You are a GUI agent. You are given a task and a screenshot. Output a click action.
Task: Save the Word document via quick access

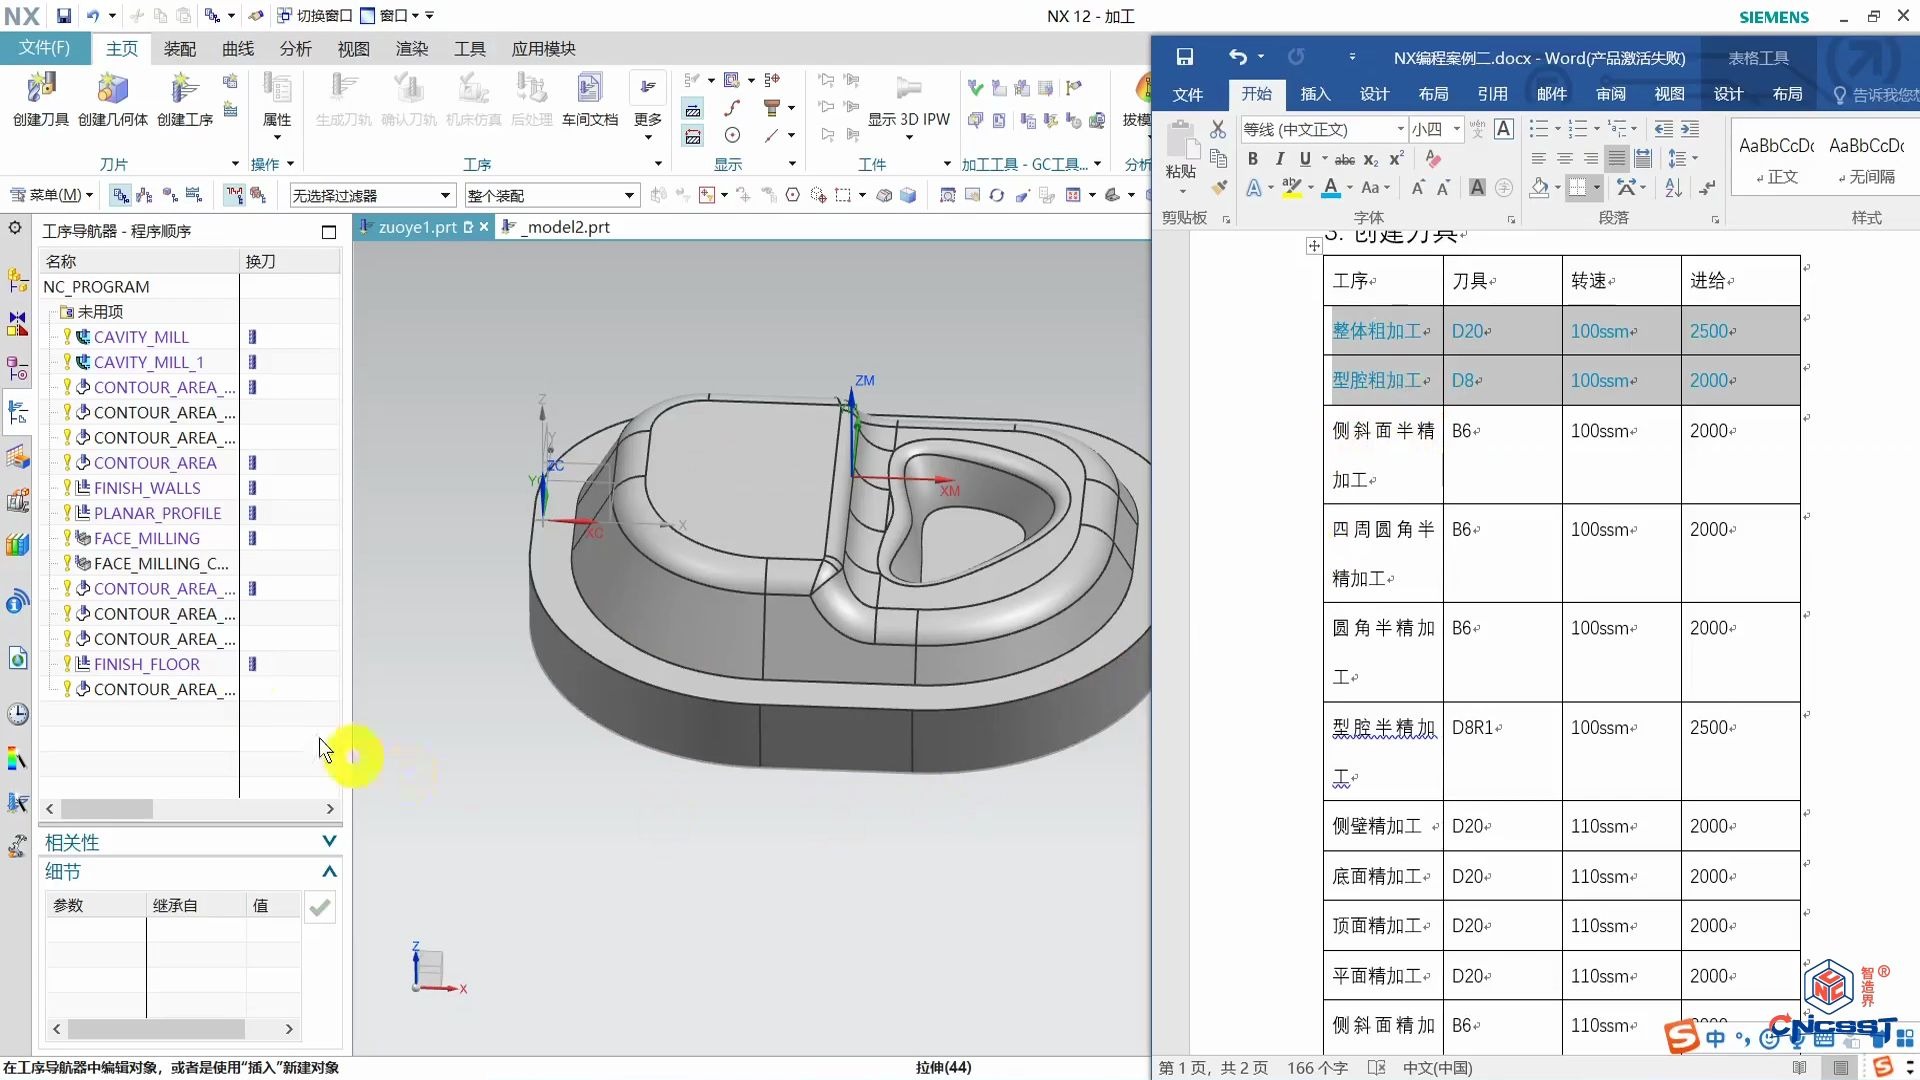1184,57
